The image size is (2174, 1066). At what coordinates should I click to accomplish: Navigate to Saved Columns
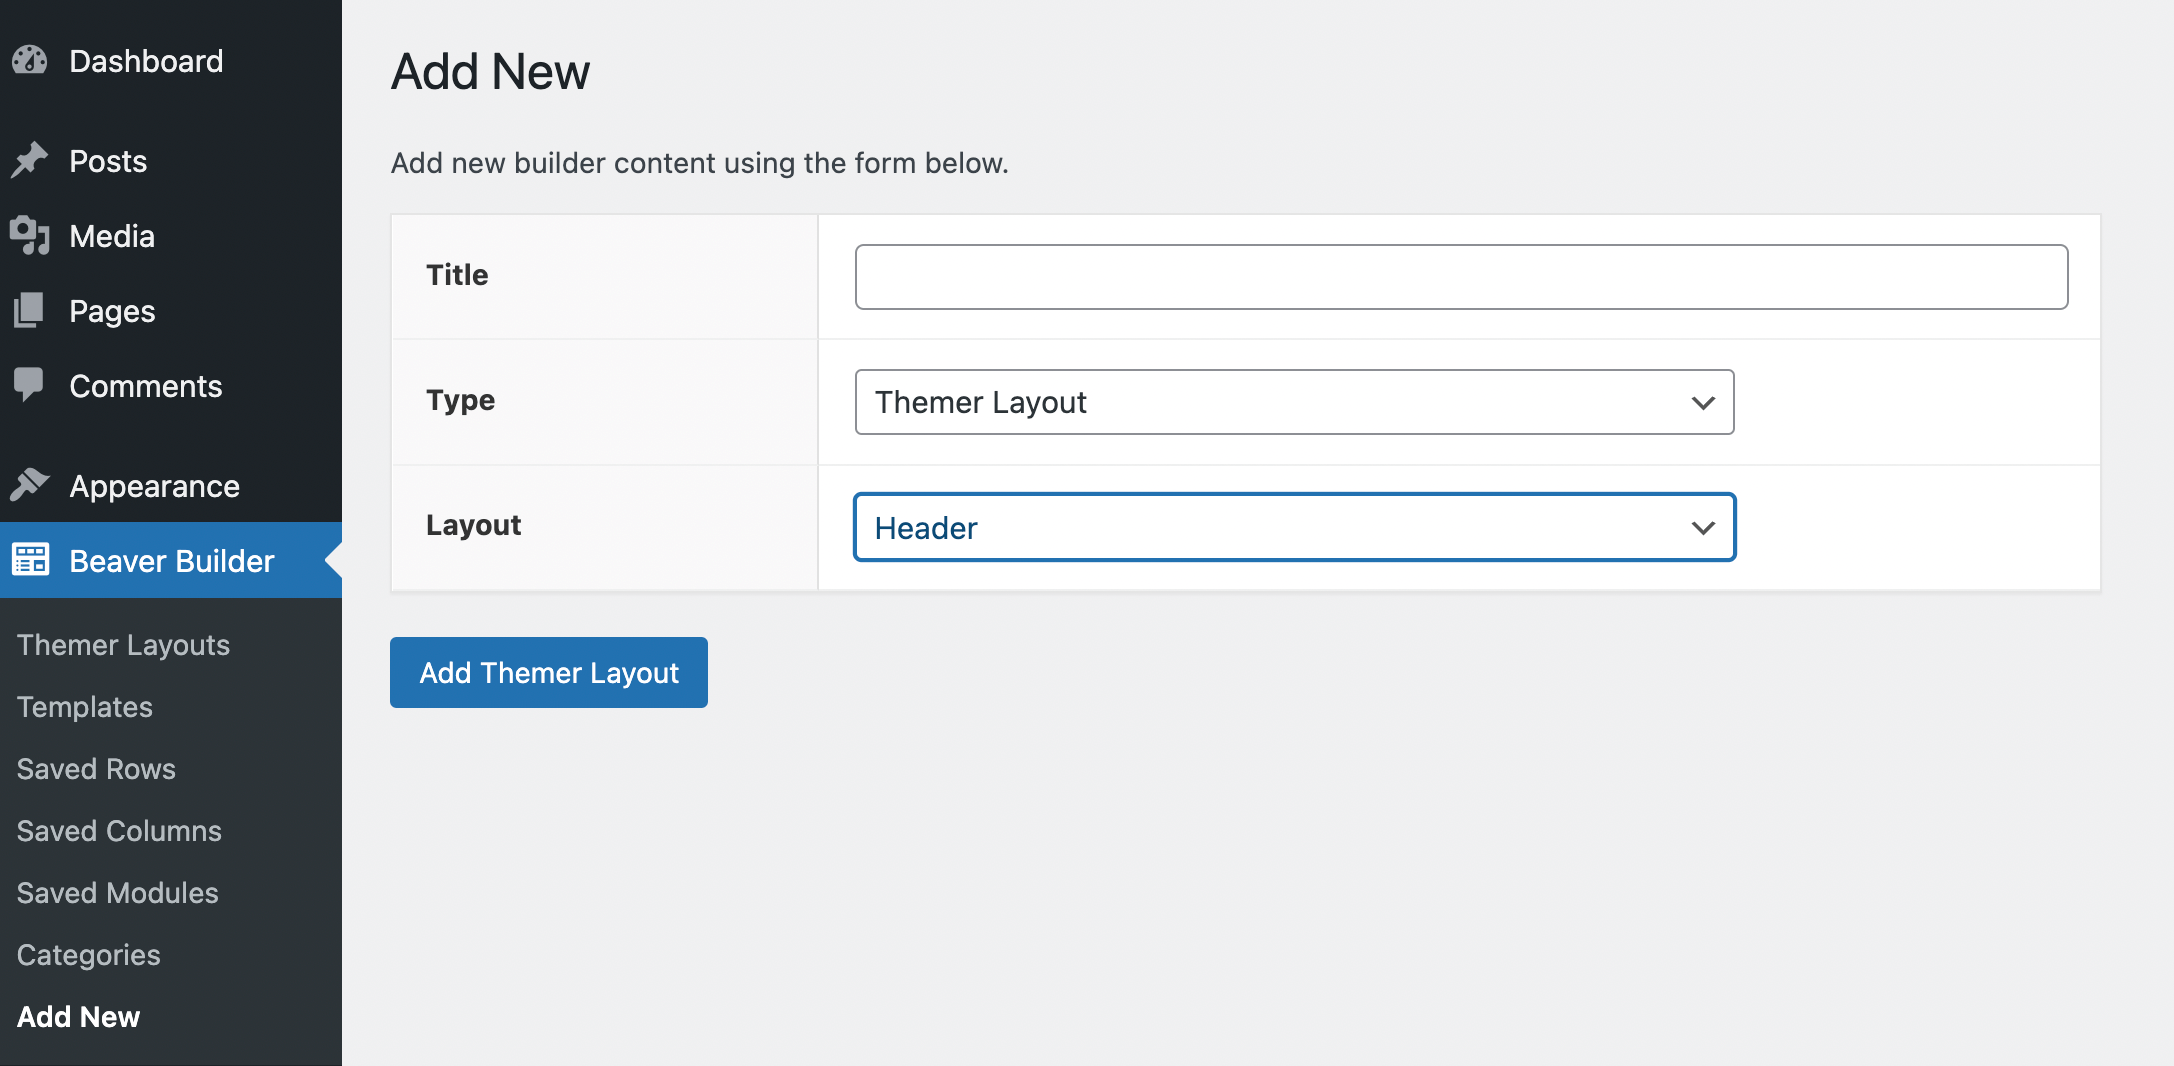(x=119, y=831)
